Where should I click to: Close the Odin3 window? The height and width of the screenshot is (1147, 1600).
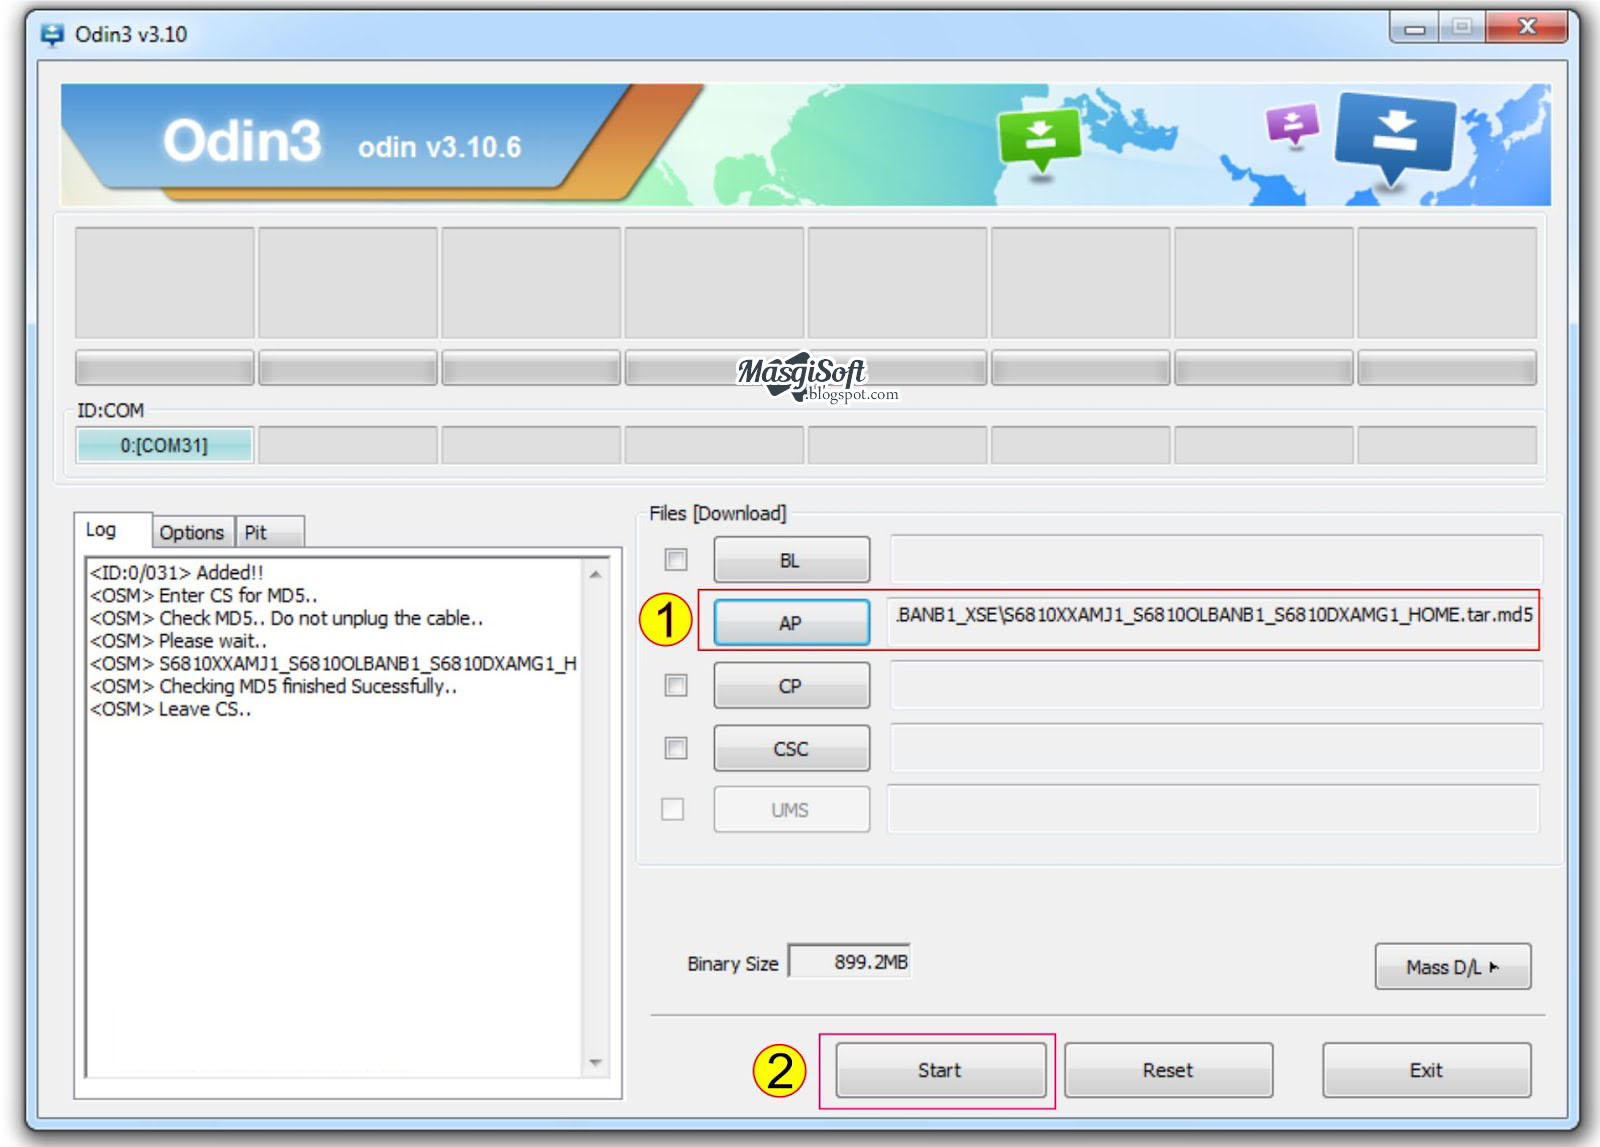pos(1526,28)
